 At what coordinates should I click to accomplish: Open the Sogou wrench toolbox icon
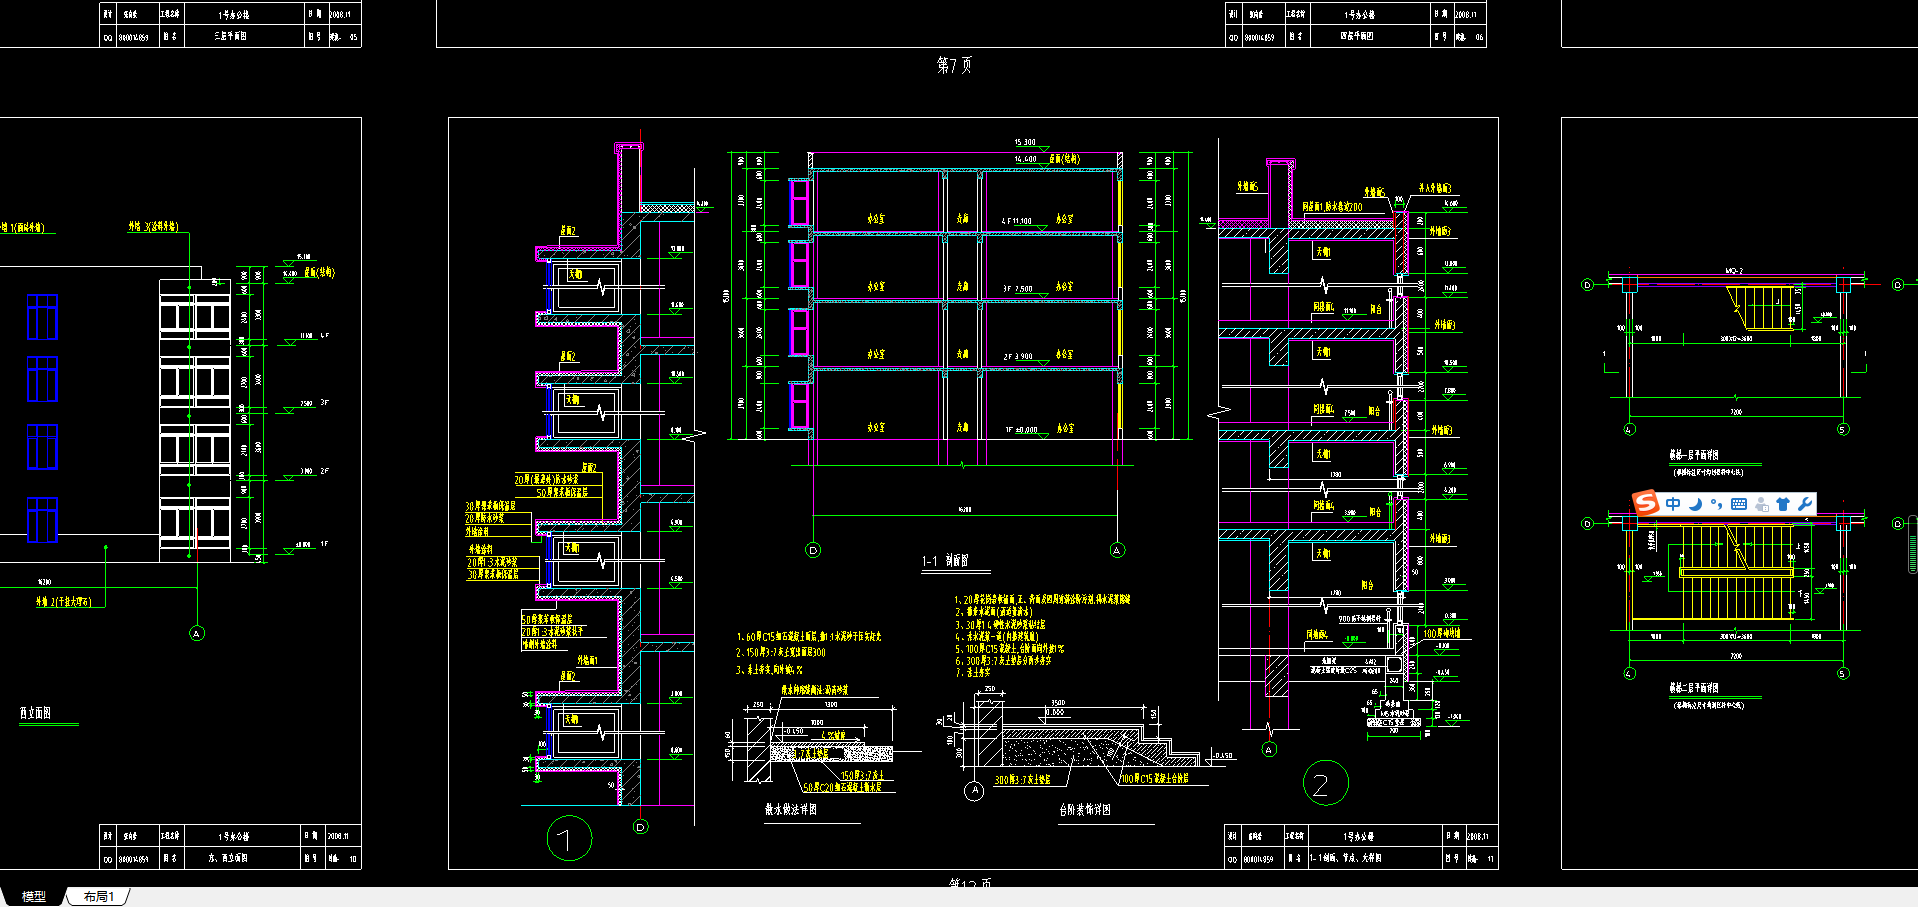(x=1805, y=504)
